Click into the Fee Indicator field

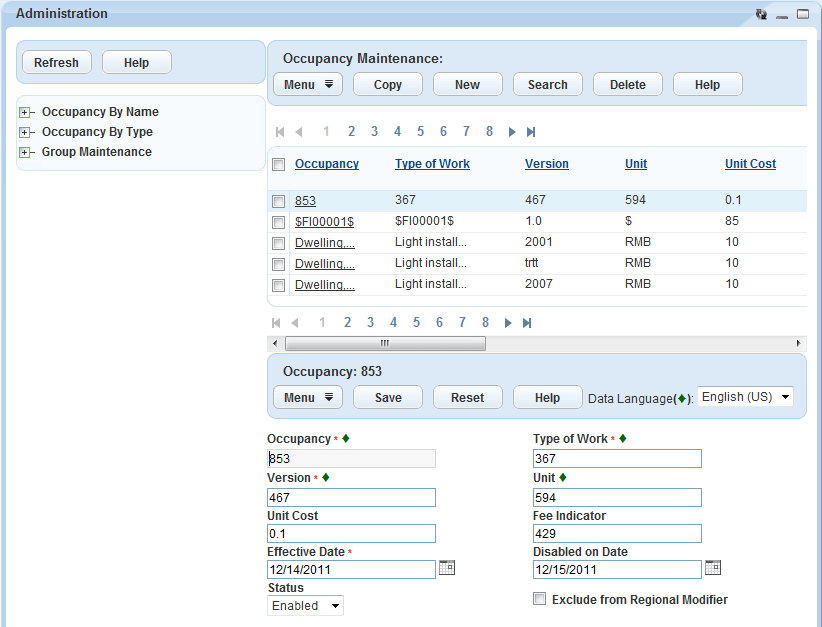[617, 534]
